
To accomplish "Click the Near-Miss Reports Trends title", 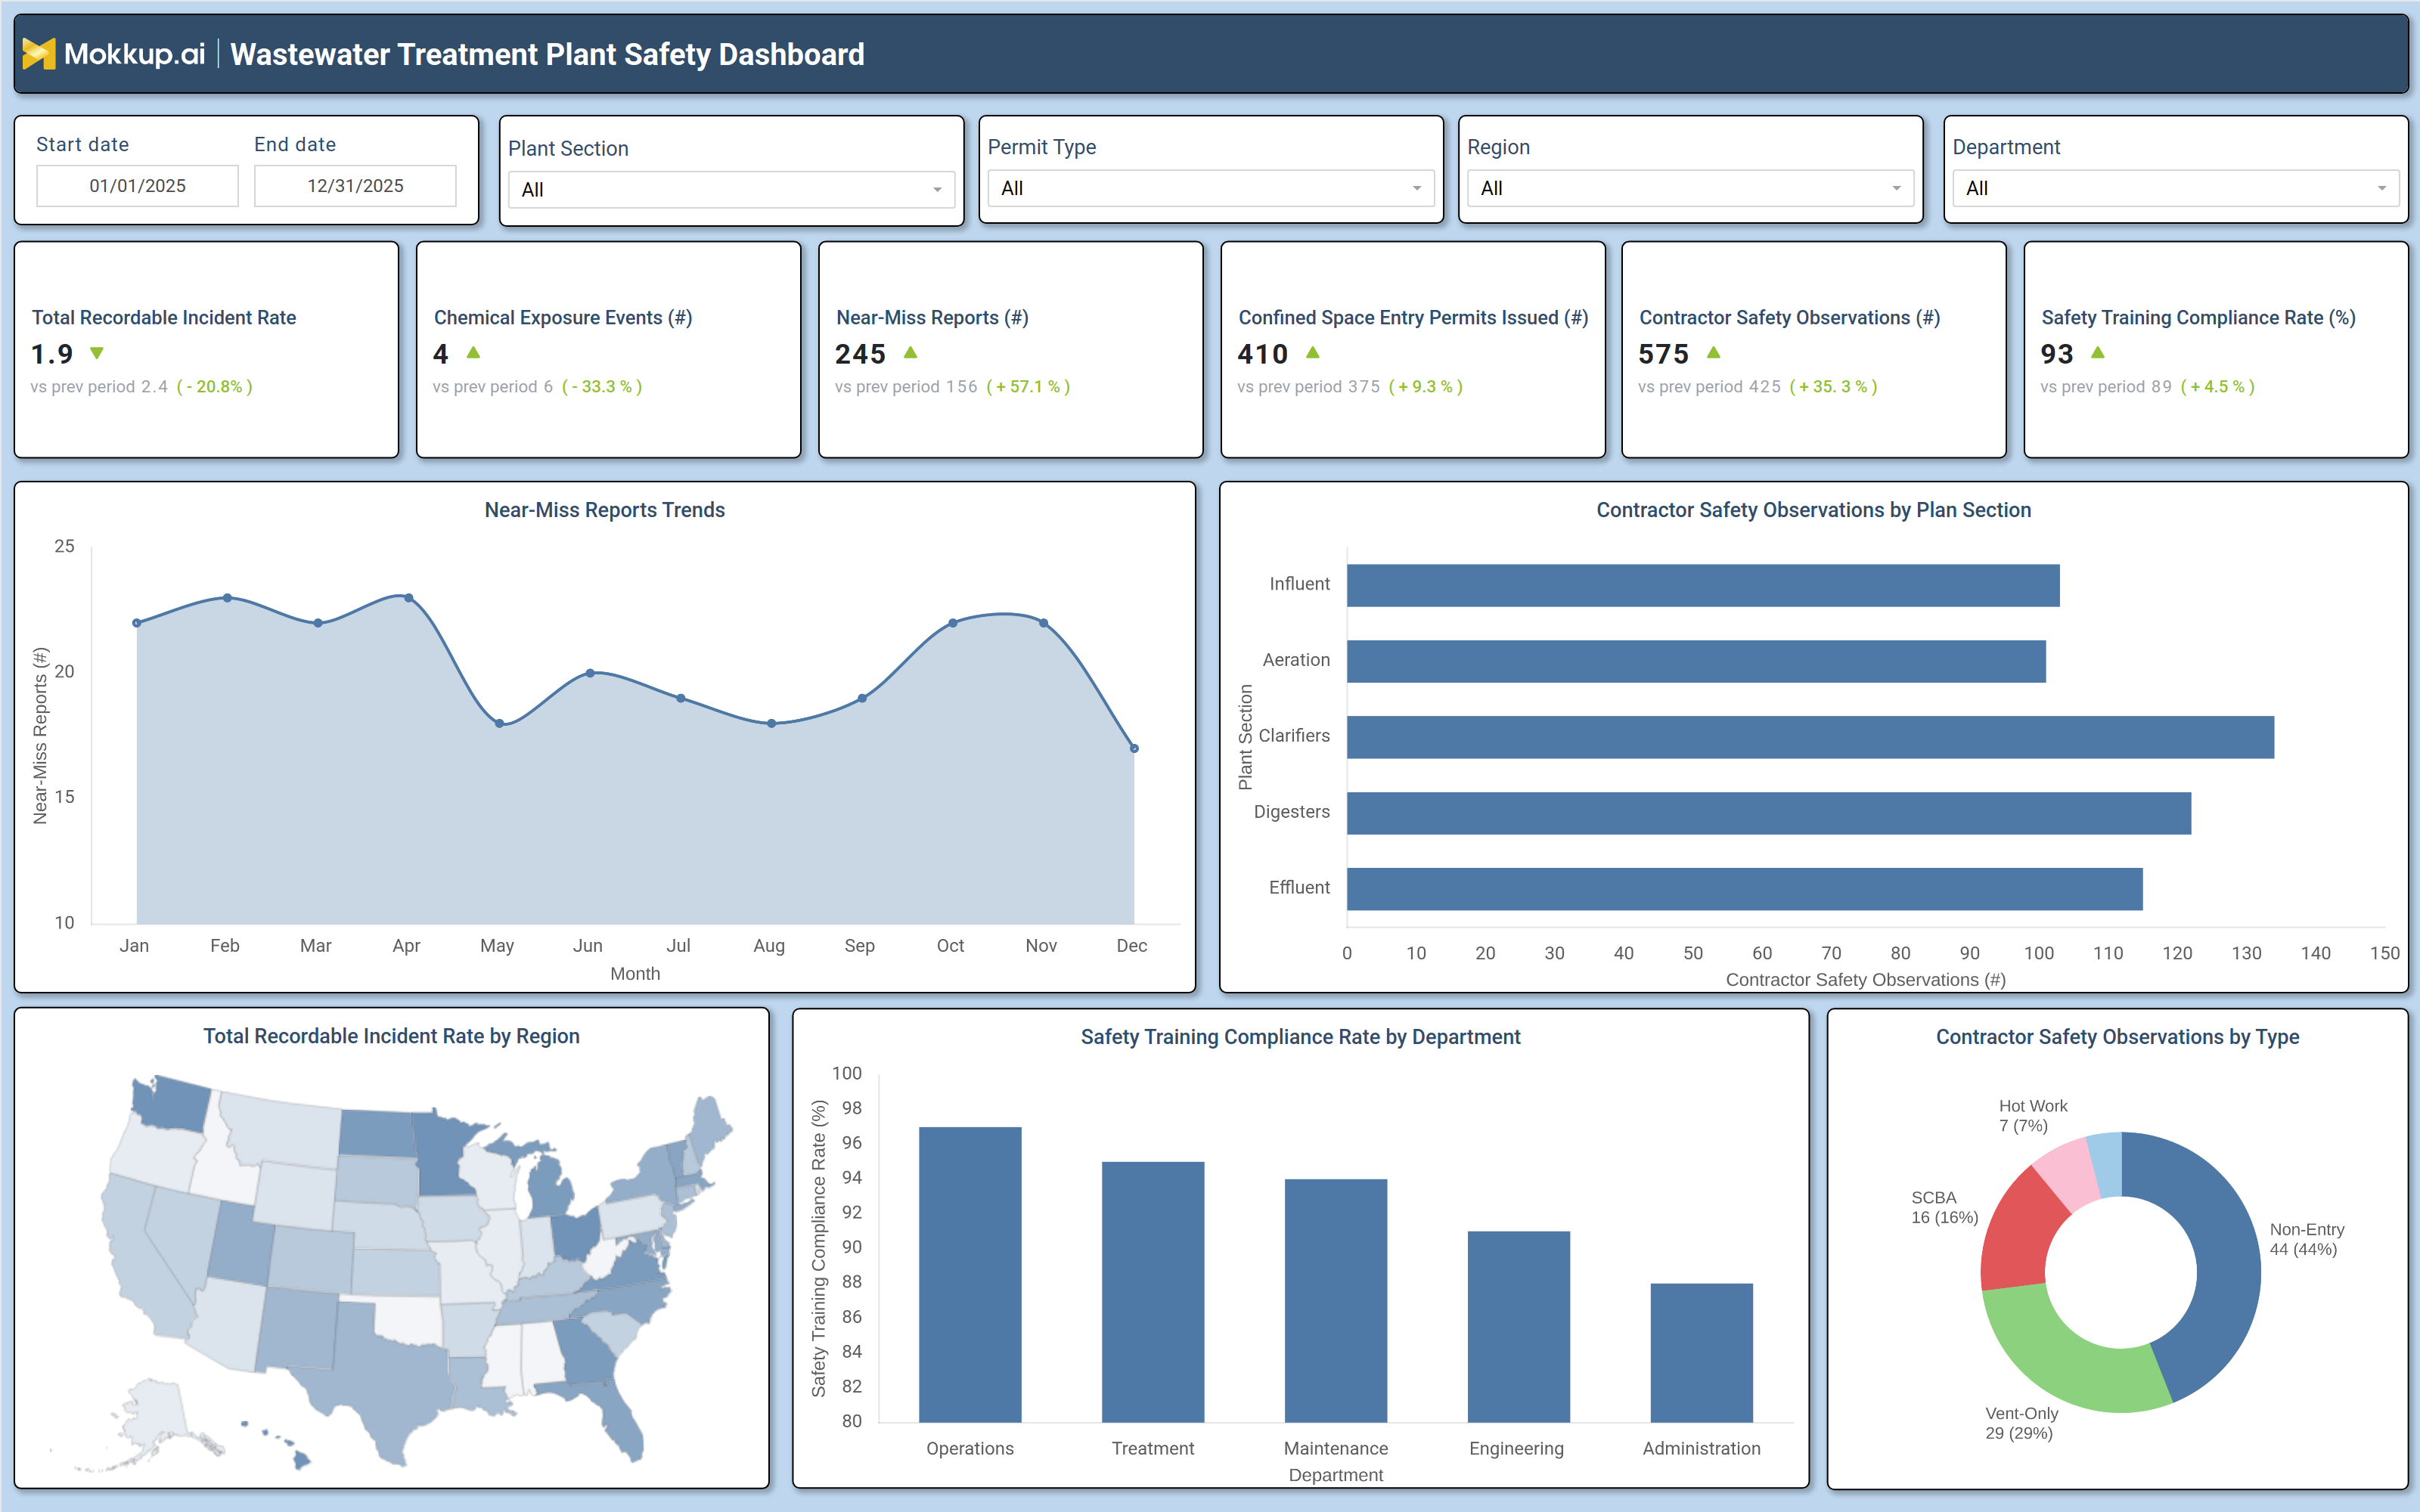I will point(605,510).
